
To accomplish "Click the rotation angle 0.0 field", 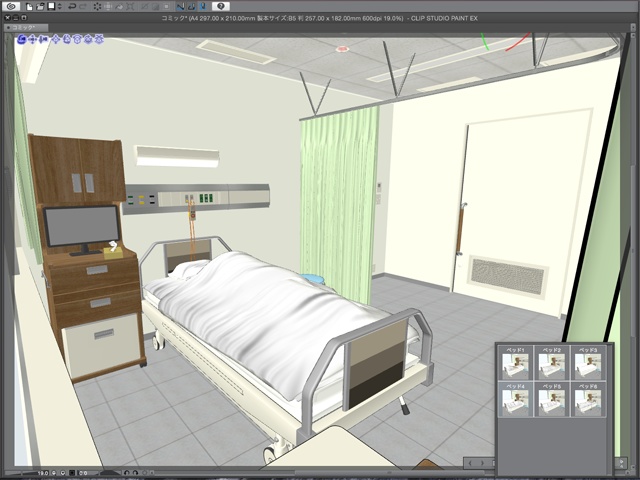I will click(83, 473).
